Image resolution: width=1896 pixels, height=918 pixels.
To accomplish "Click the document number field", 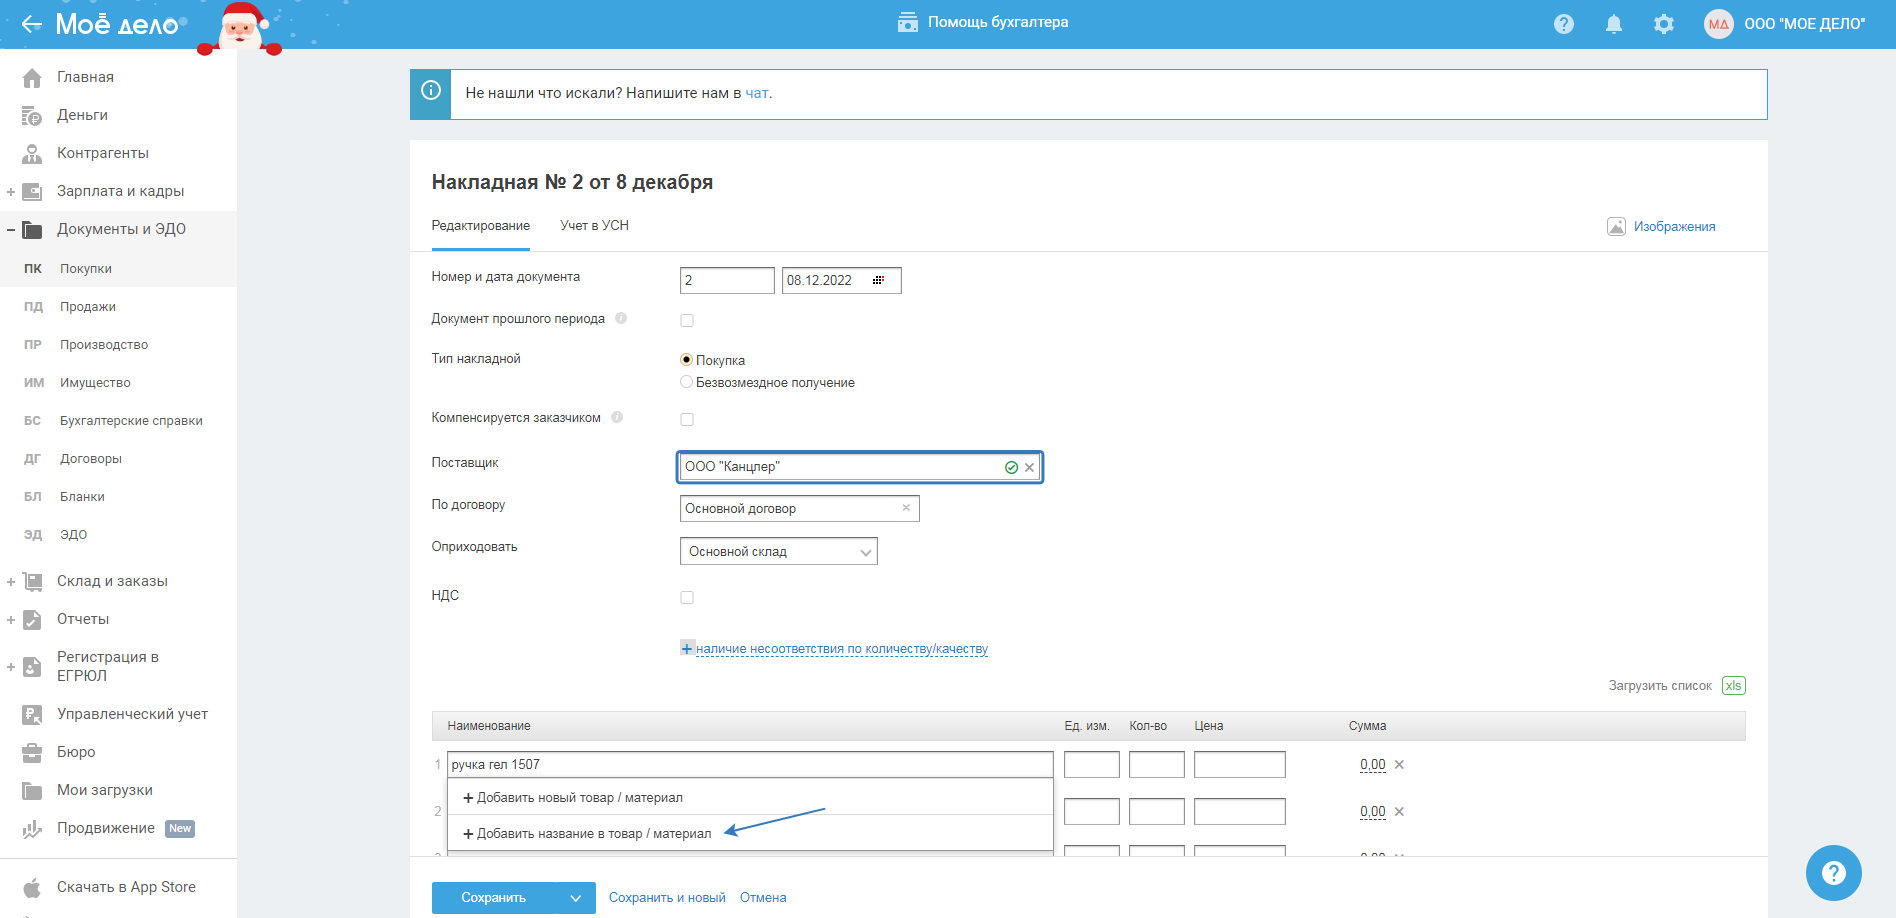I will [727, 280].
